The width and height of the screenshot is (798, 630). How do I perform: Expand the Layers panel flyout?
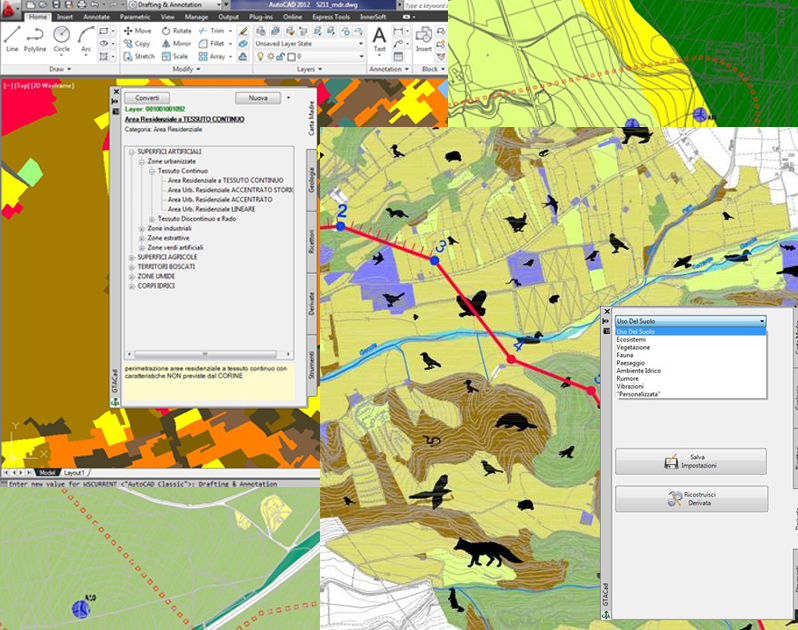(309, 69)
